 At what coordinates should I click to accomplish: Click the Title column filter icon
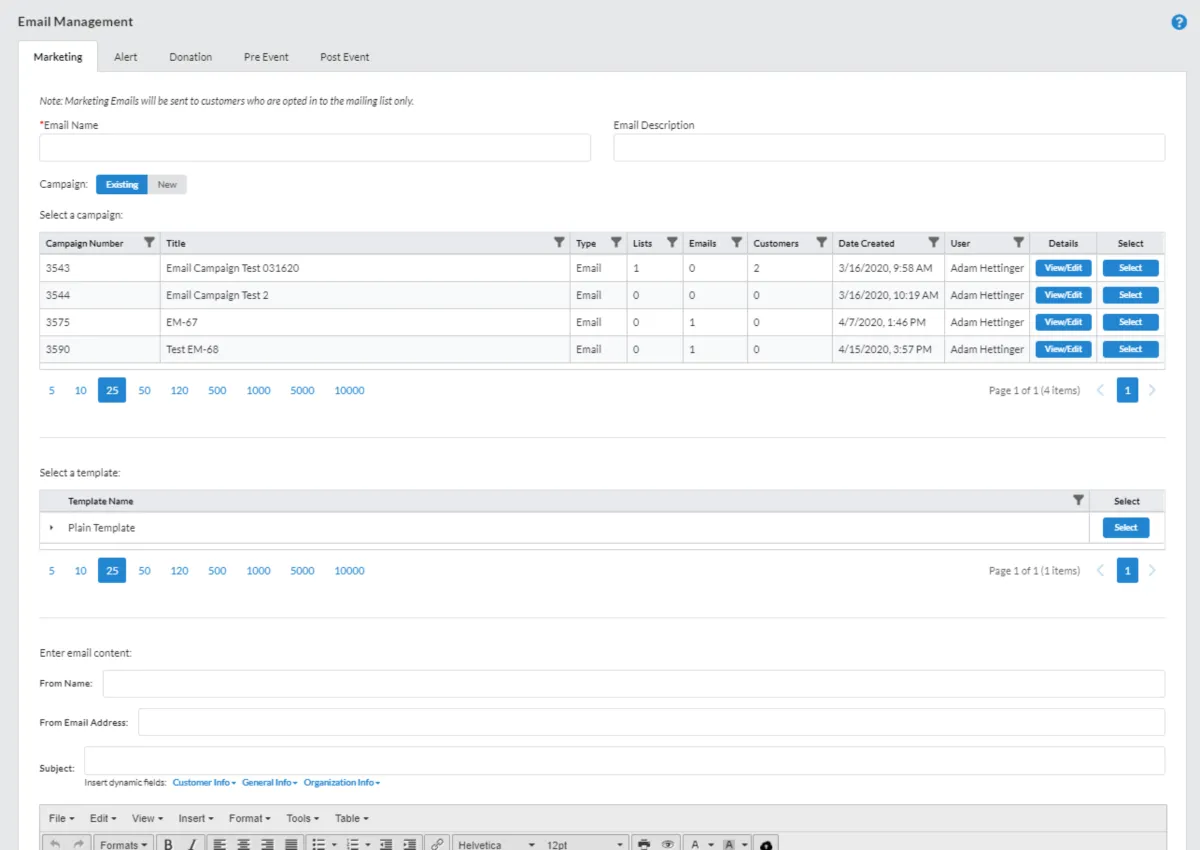point(559,242)
